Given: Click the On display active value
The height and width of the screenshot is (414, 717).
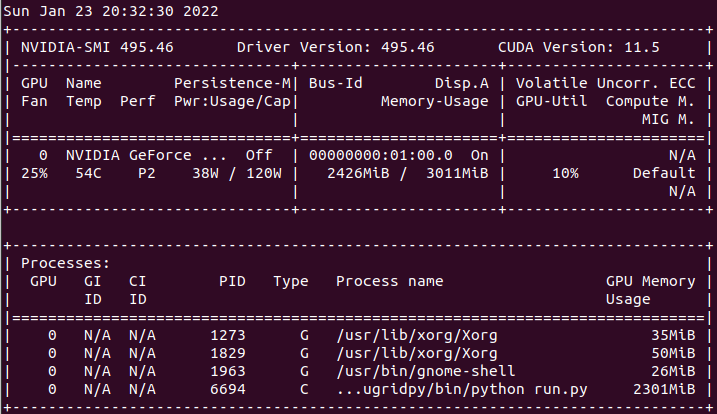Looking at the screenshot, I should (480, 155).
